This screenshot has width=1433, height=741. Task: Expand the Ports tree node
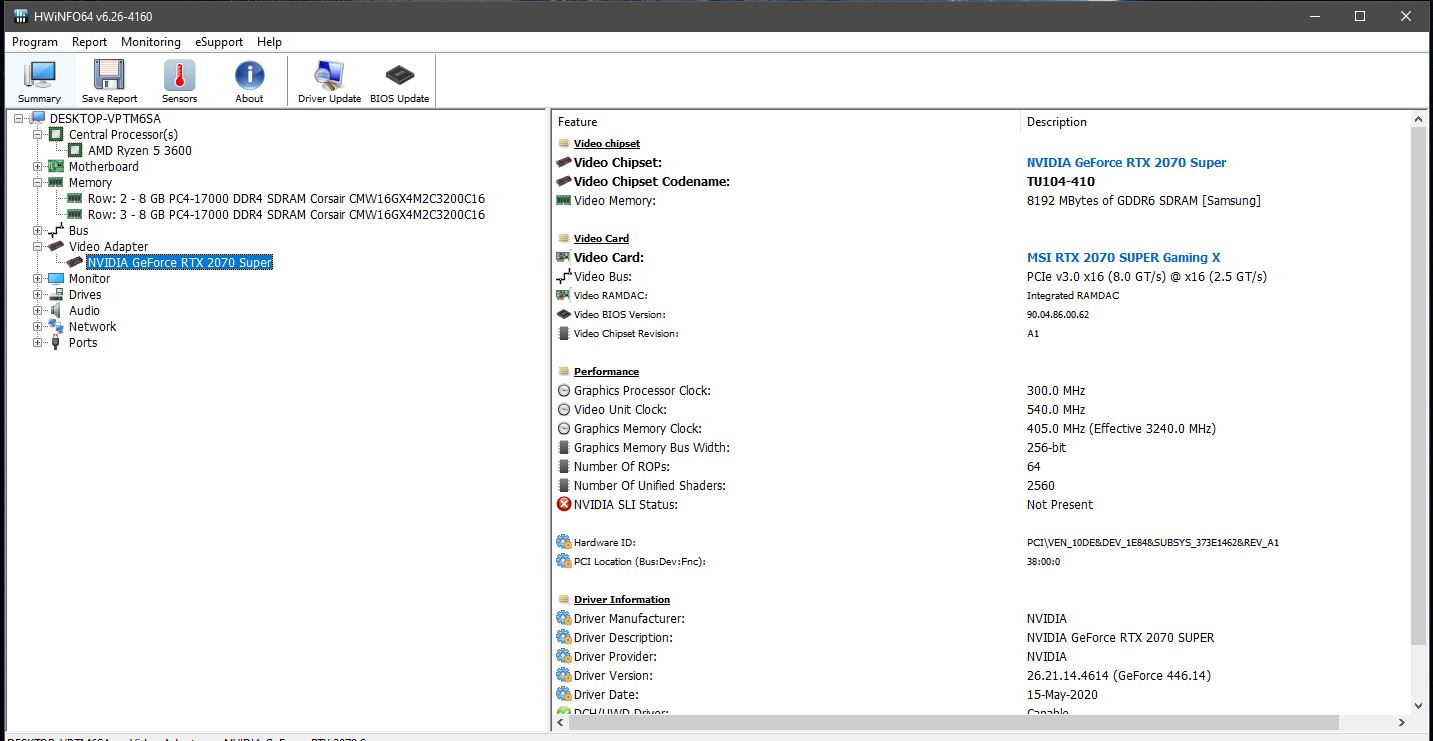pyautogui.click(x=38, y=343)
